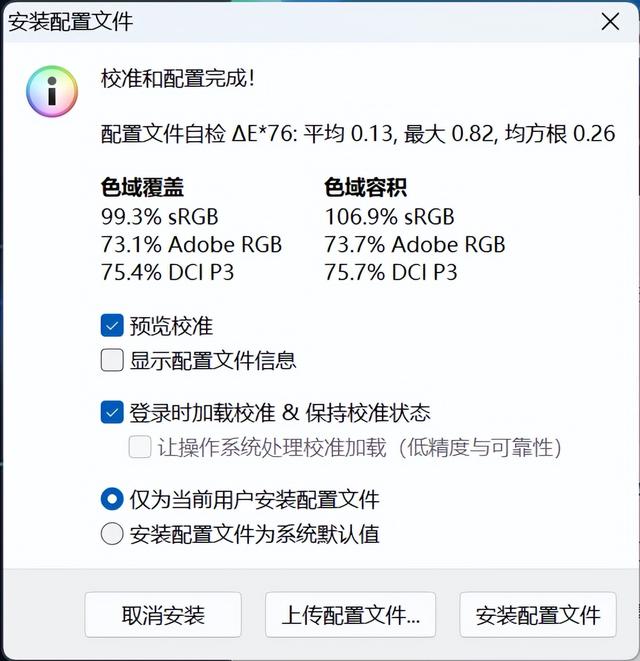Screen dimensions: 640x661
Task: Close the 安装配置文件 dialog with X
Action: (611, 21)
